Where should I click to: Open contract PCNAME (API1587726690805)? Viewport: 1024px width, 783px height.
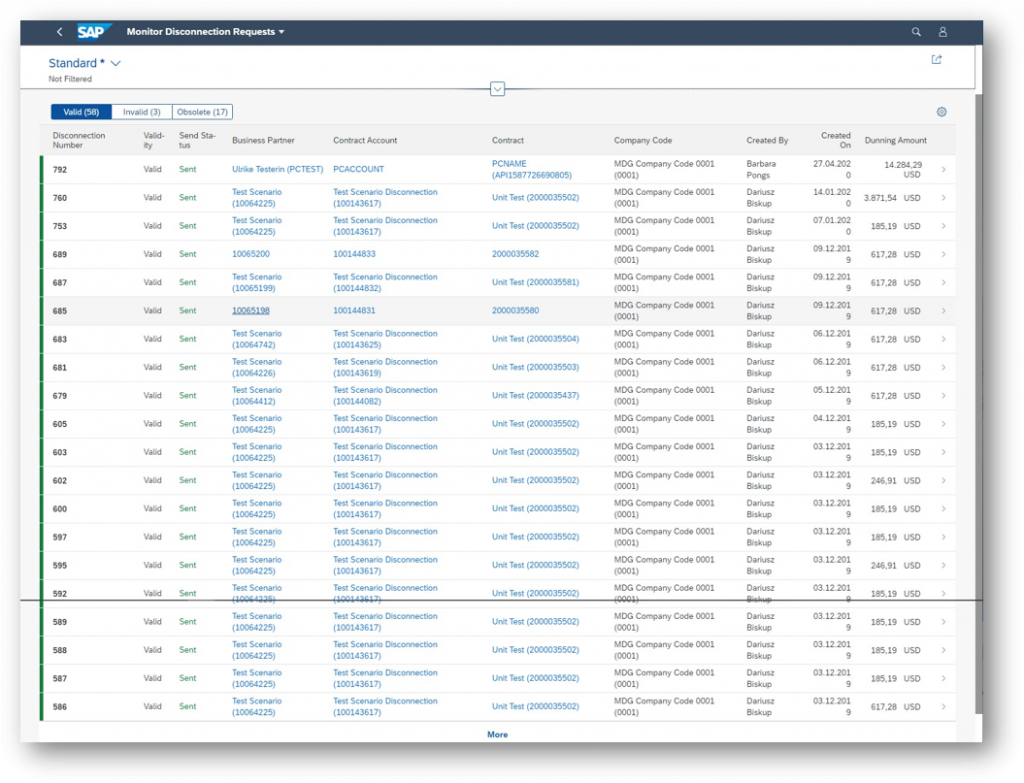pos(532,169)
